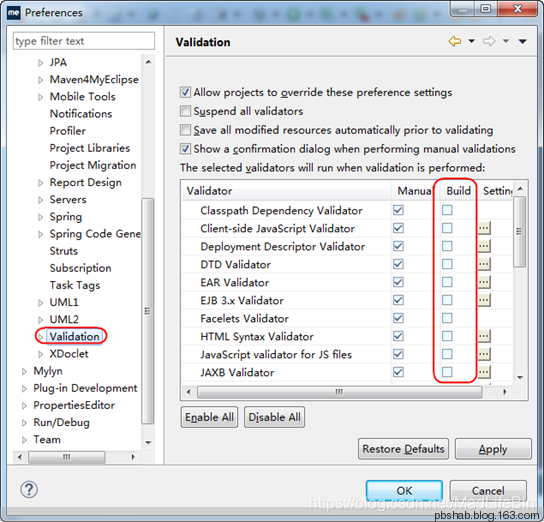Expand the Servers tree node
Screen dimensions: 544x522
pos(41,200)
